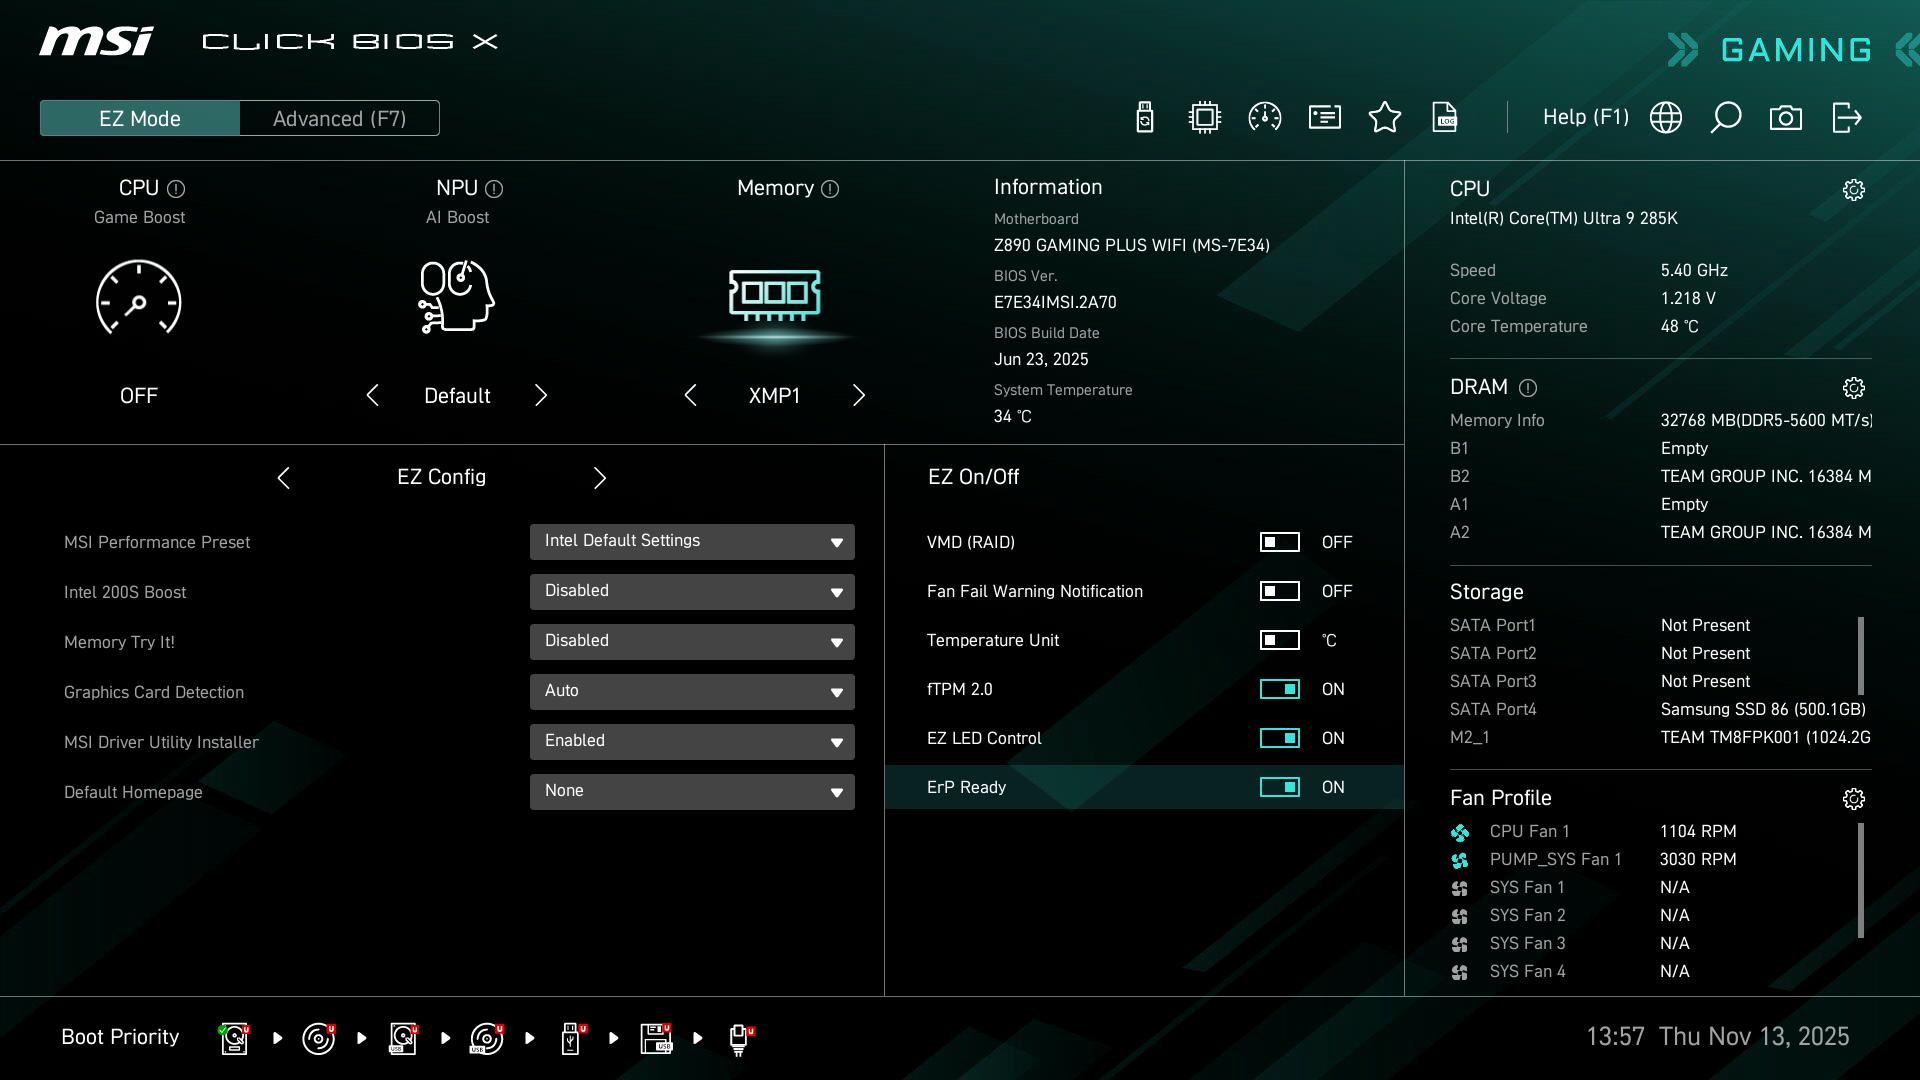Select the EZ Mode tab
The height and width of the screenshot is (1080, 1920).
[140, 118]
